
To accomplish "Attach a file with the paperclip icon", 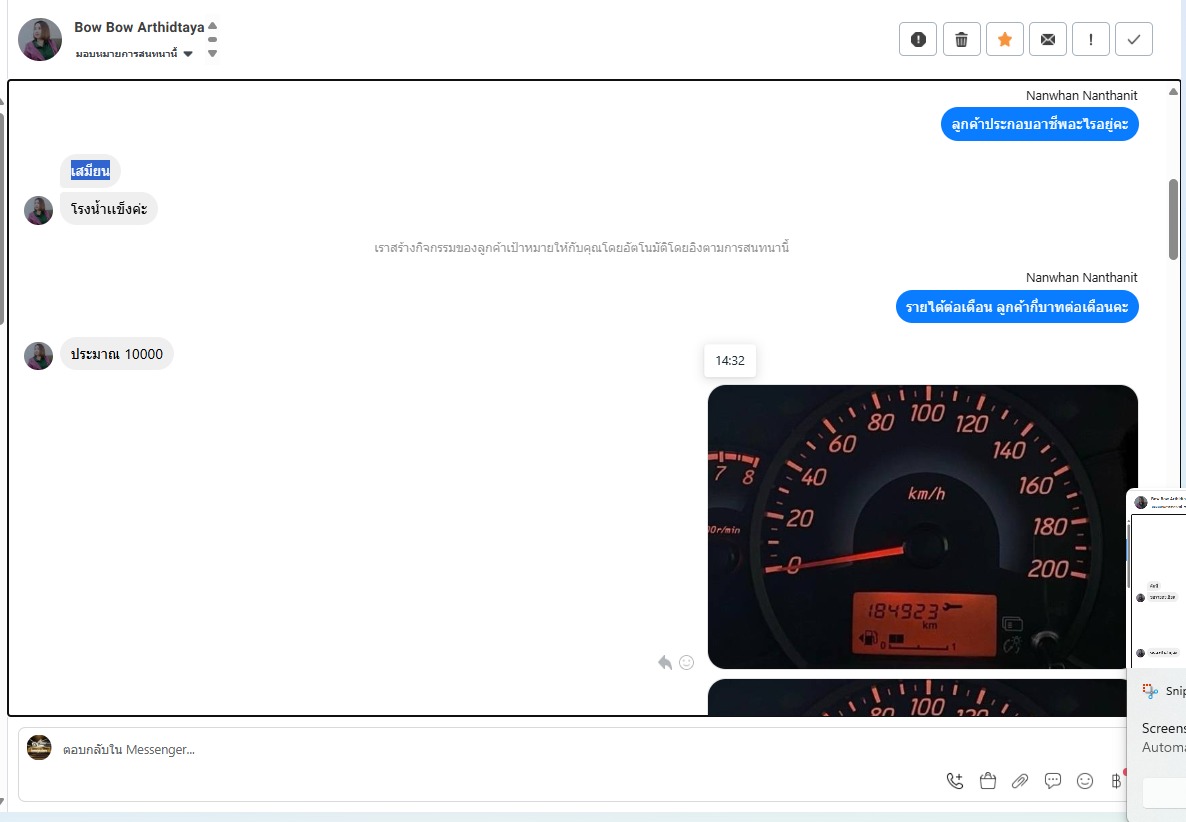I will (x=1020, y=781).
